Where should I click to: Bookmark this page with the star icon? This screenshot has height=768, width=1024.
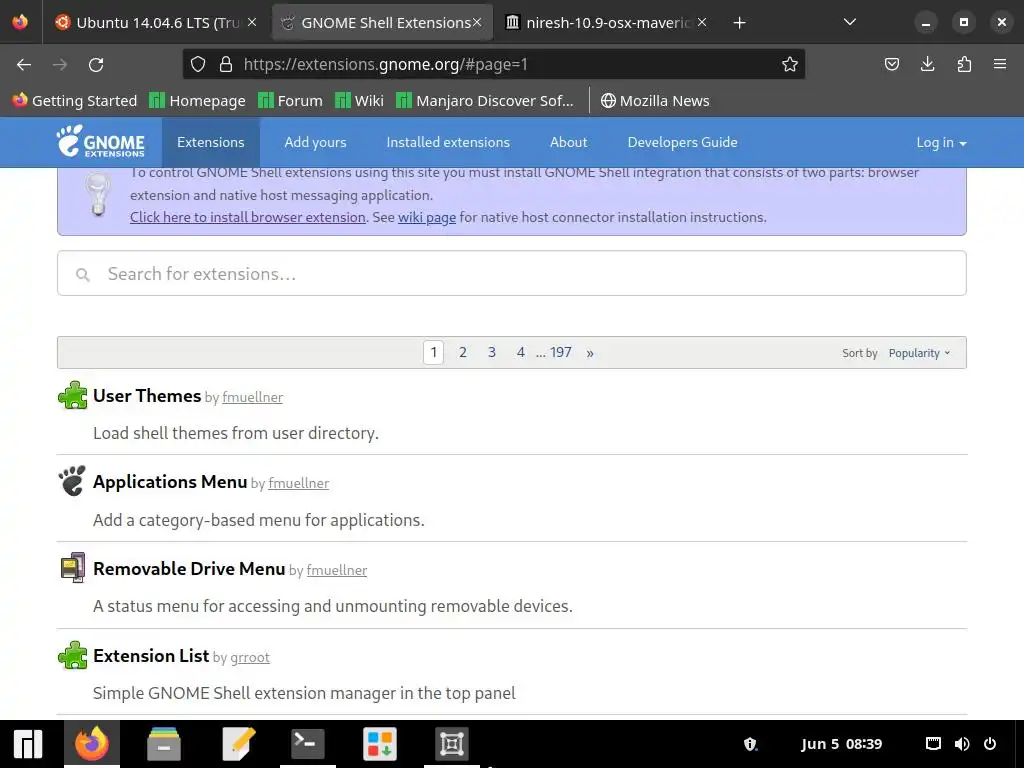[790, 64]
